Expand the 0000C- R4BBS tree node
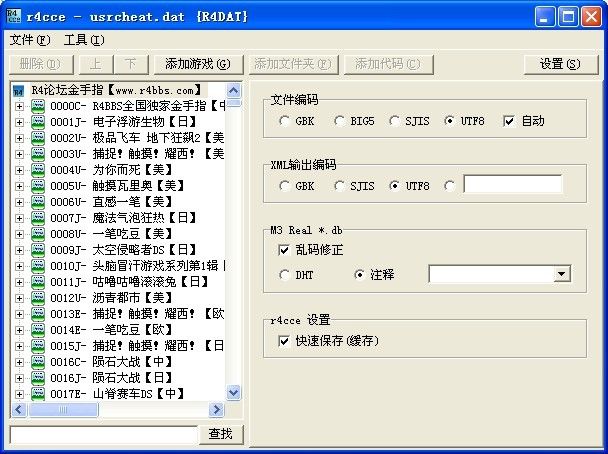Image resolution: width=608 pixels, height=454 pixels. click(x=19, y=106)
